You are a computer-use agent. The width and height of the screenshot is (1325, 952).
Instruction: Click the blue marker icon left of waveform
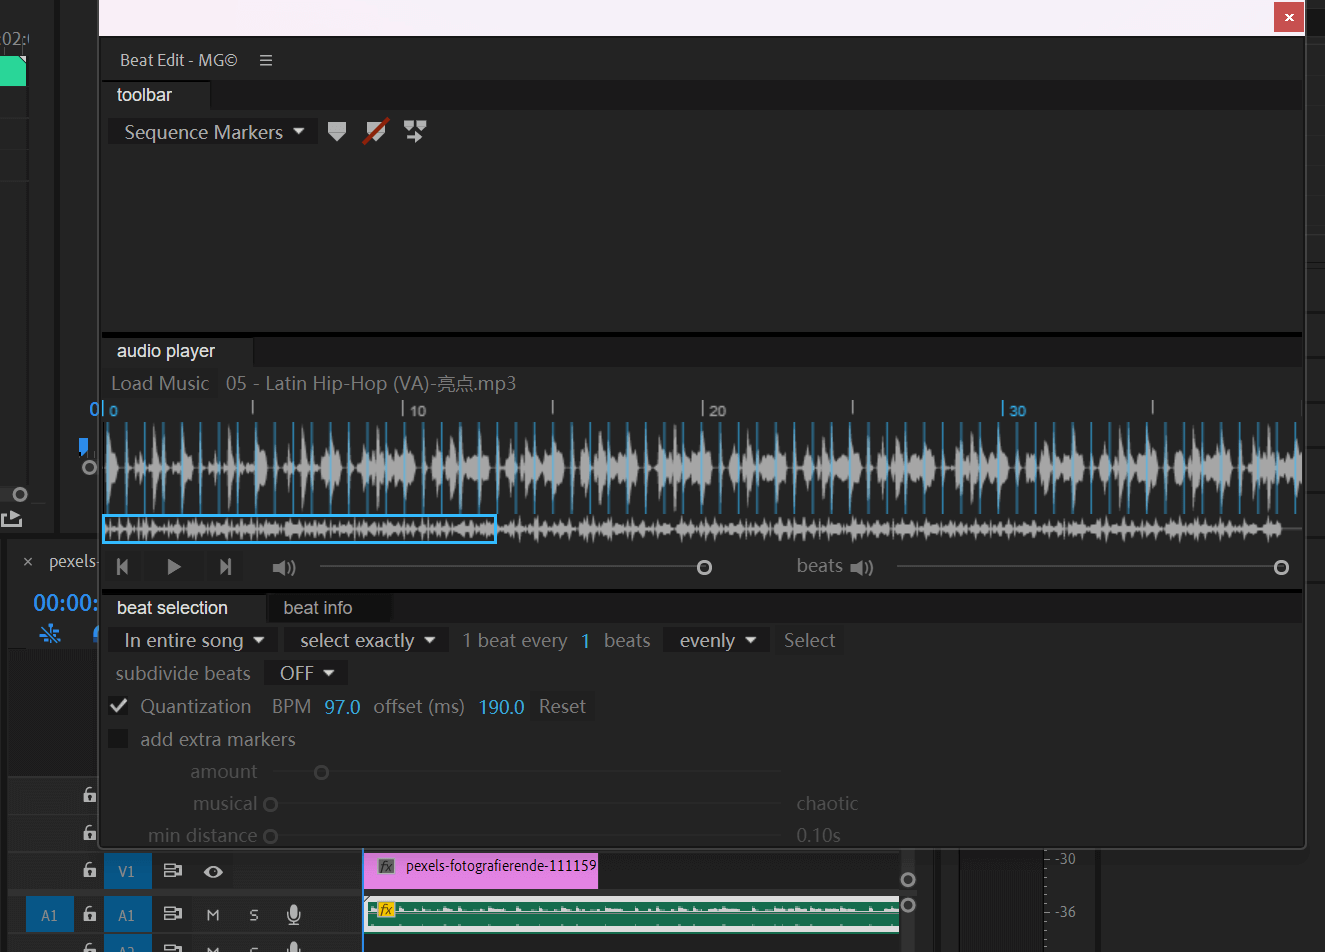point(83,446)
